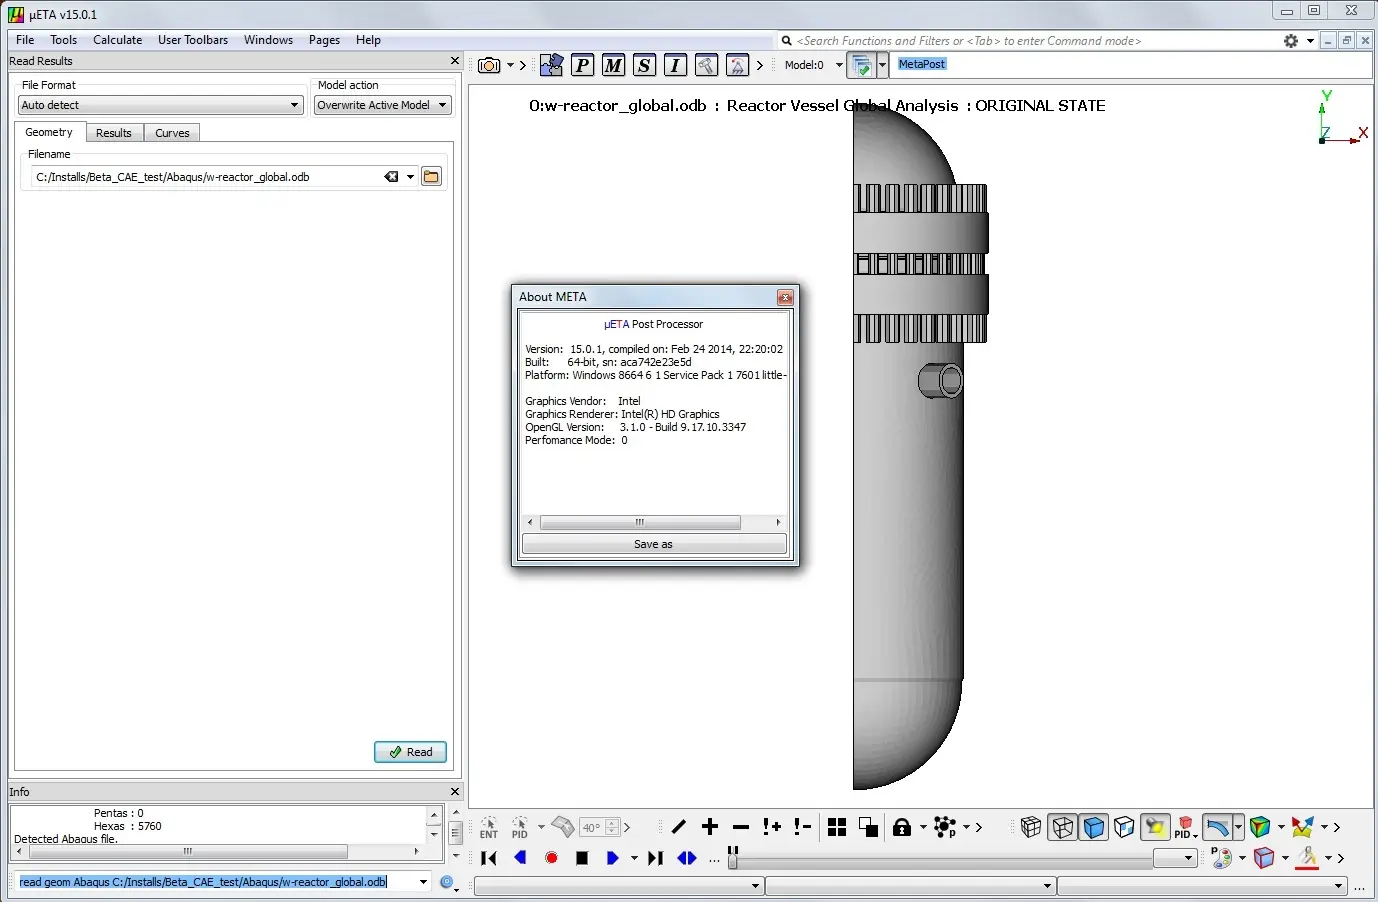Click the '!+' focus icon
Image resolution: width=1378 pixels, height=902 pixels.
[772, 827]
